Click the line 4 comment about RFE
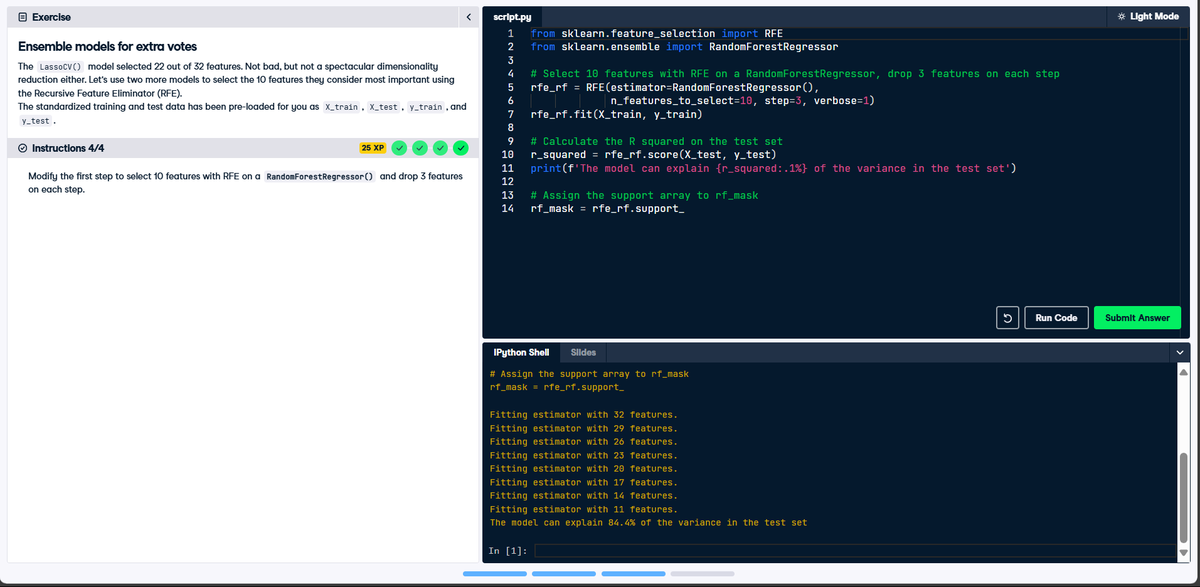This screenshot has height=587, width=1200. [x=795, y=74]
